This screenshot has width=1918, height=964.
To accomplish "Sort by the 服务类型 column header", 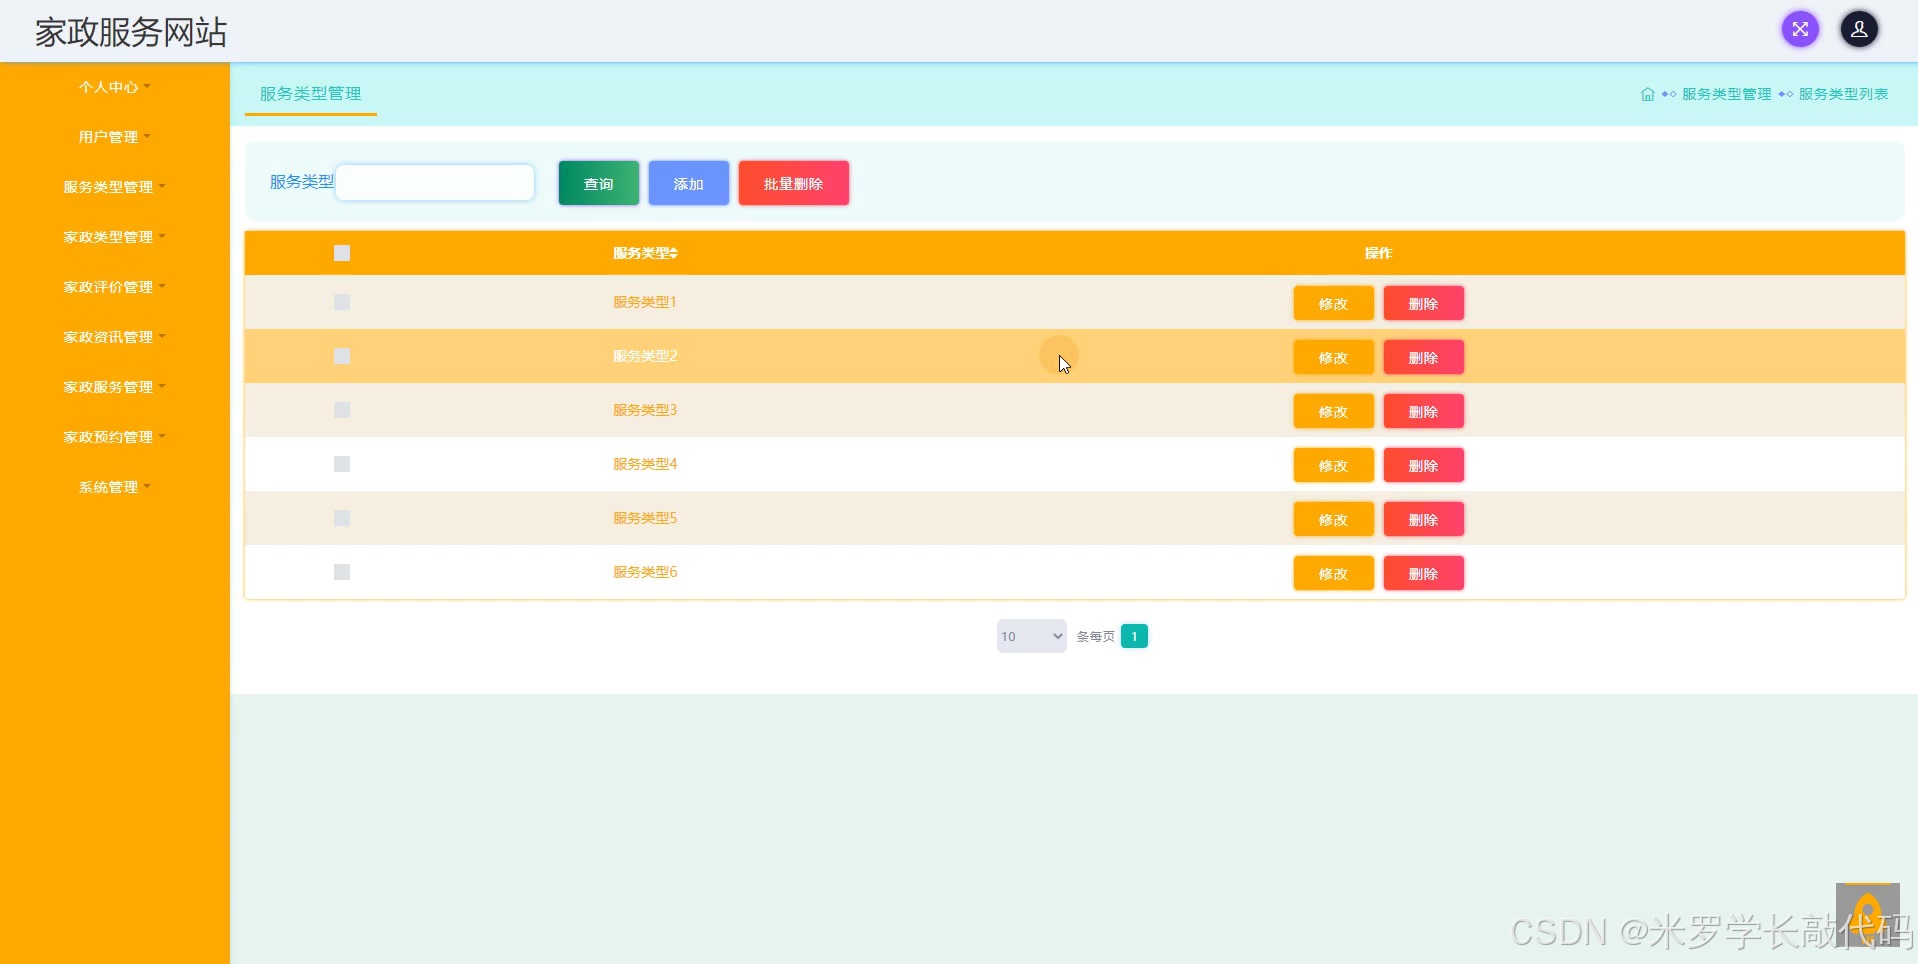I will [645, 253].
